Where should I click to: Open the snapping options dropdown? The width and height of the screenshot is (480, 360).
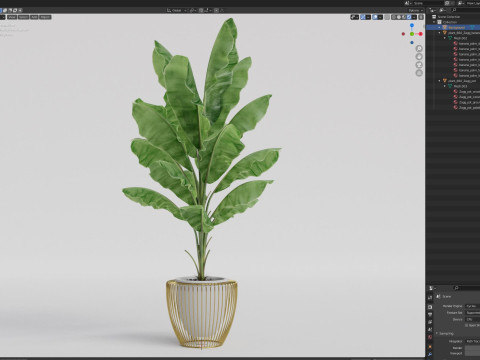tap(208, 10)
